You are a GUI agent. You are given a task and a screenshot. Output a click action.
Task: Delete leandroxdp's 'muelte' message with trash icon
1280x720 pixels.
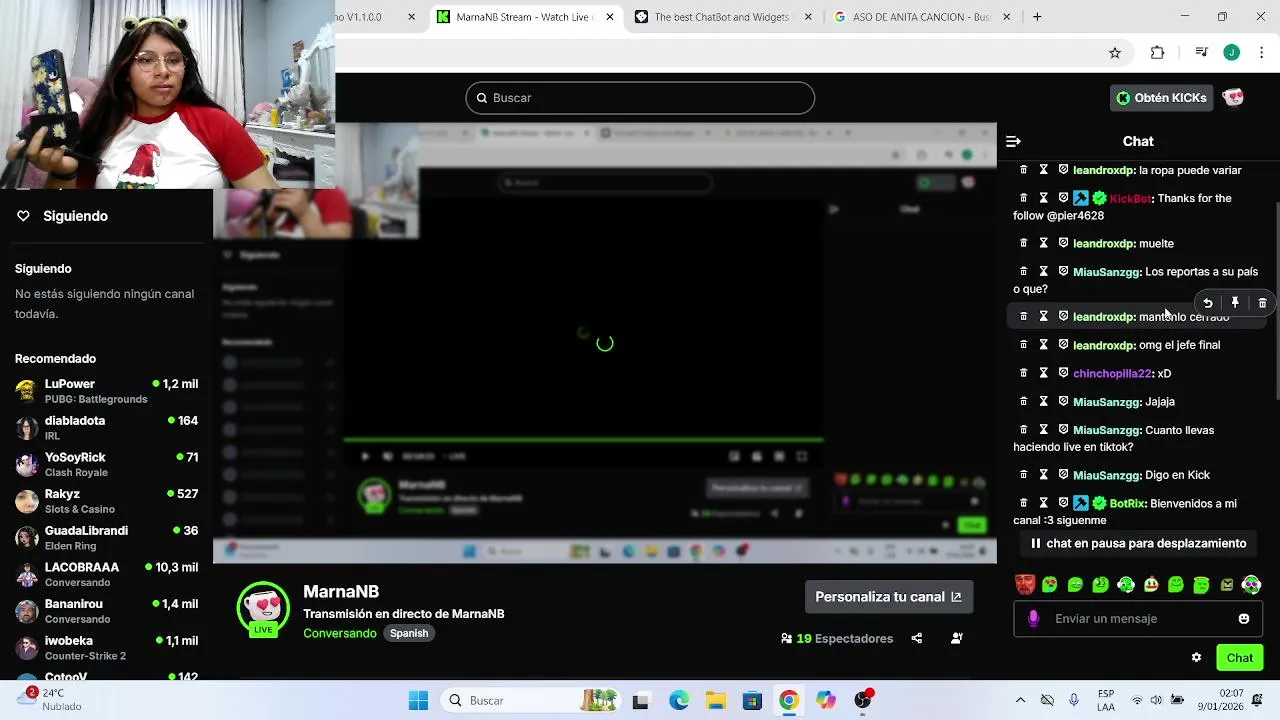pyautogui.click(x=1023, y=243)
